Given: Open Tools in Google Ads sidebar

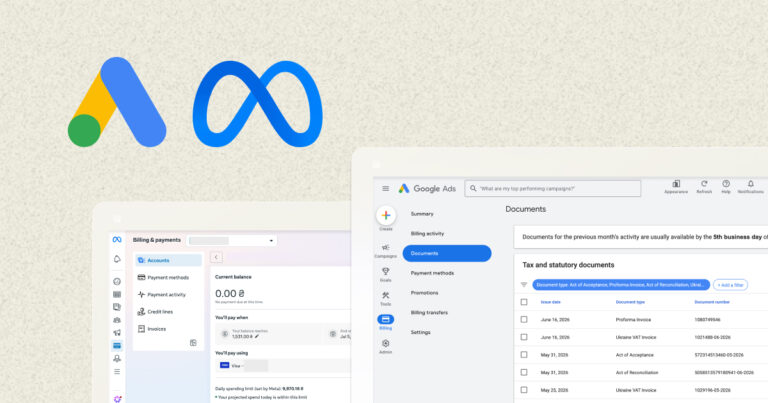Looking at the screenshot, I should coord(385,298).
